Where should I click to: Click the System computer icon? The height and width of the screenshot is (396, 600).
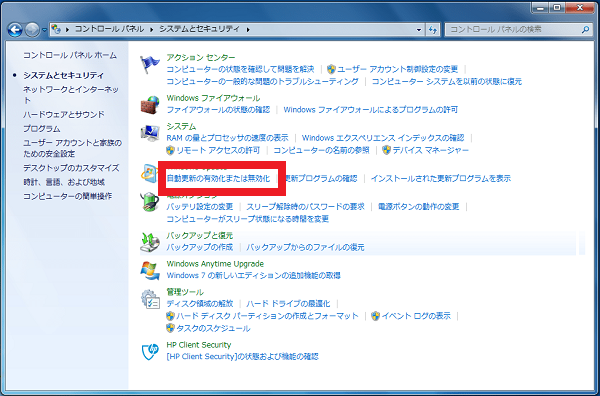coord(150,133)
